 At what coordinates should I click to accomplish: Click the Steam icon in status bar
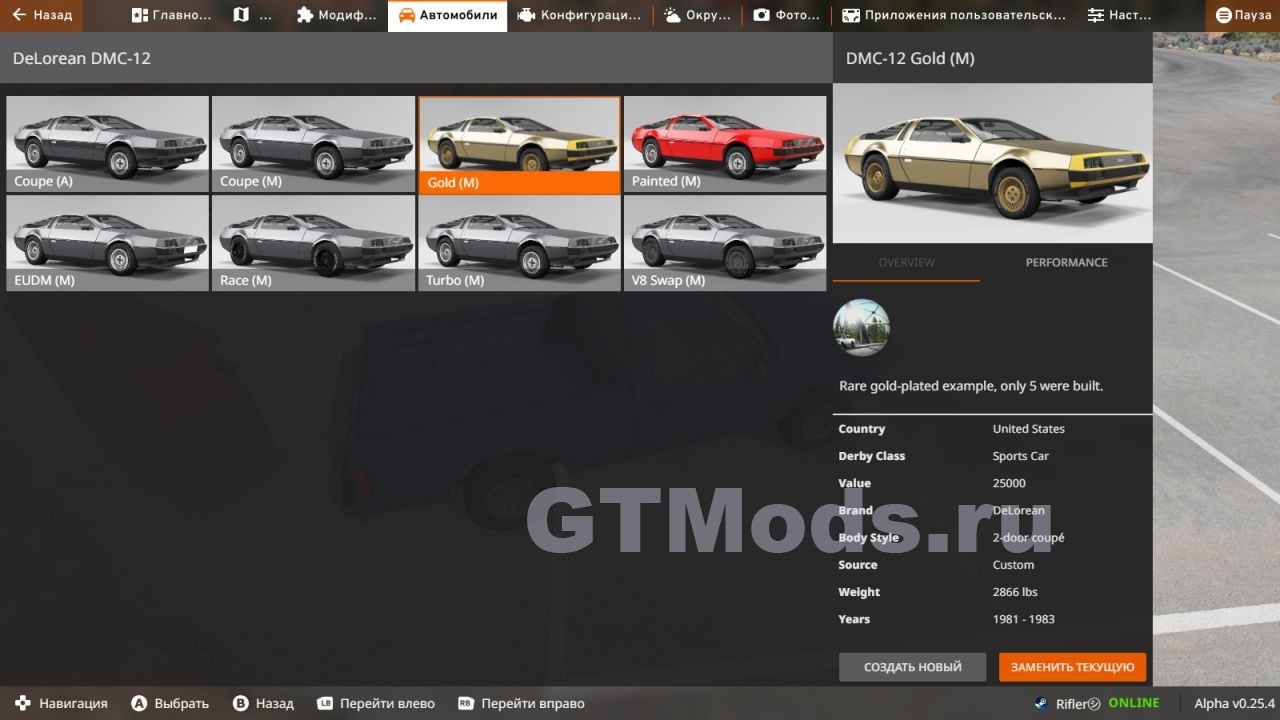(1041, 703)
